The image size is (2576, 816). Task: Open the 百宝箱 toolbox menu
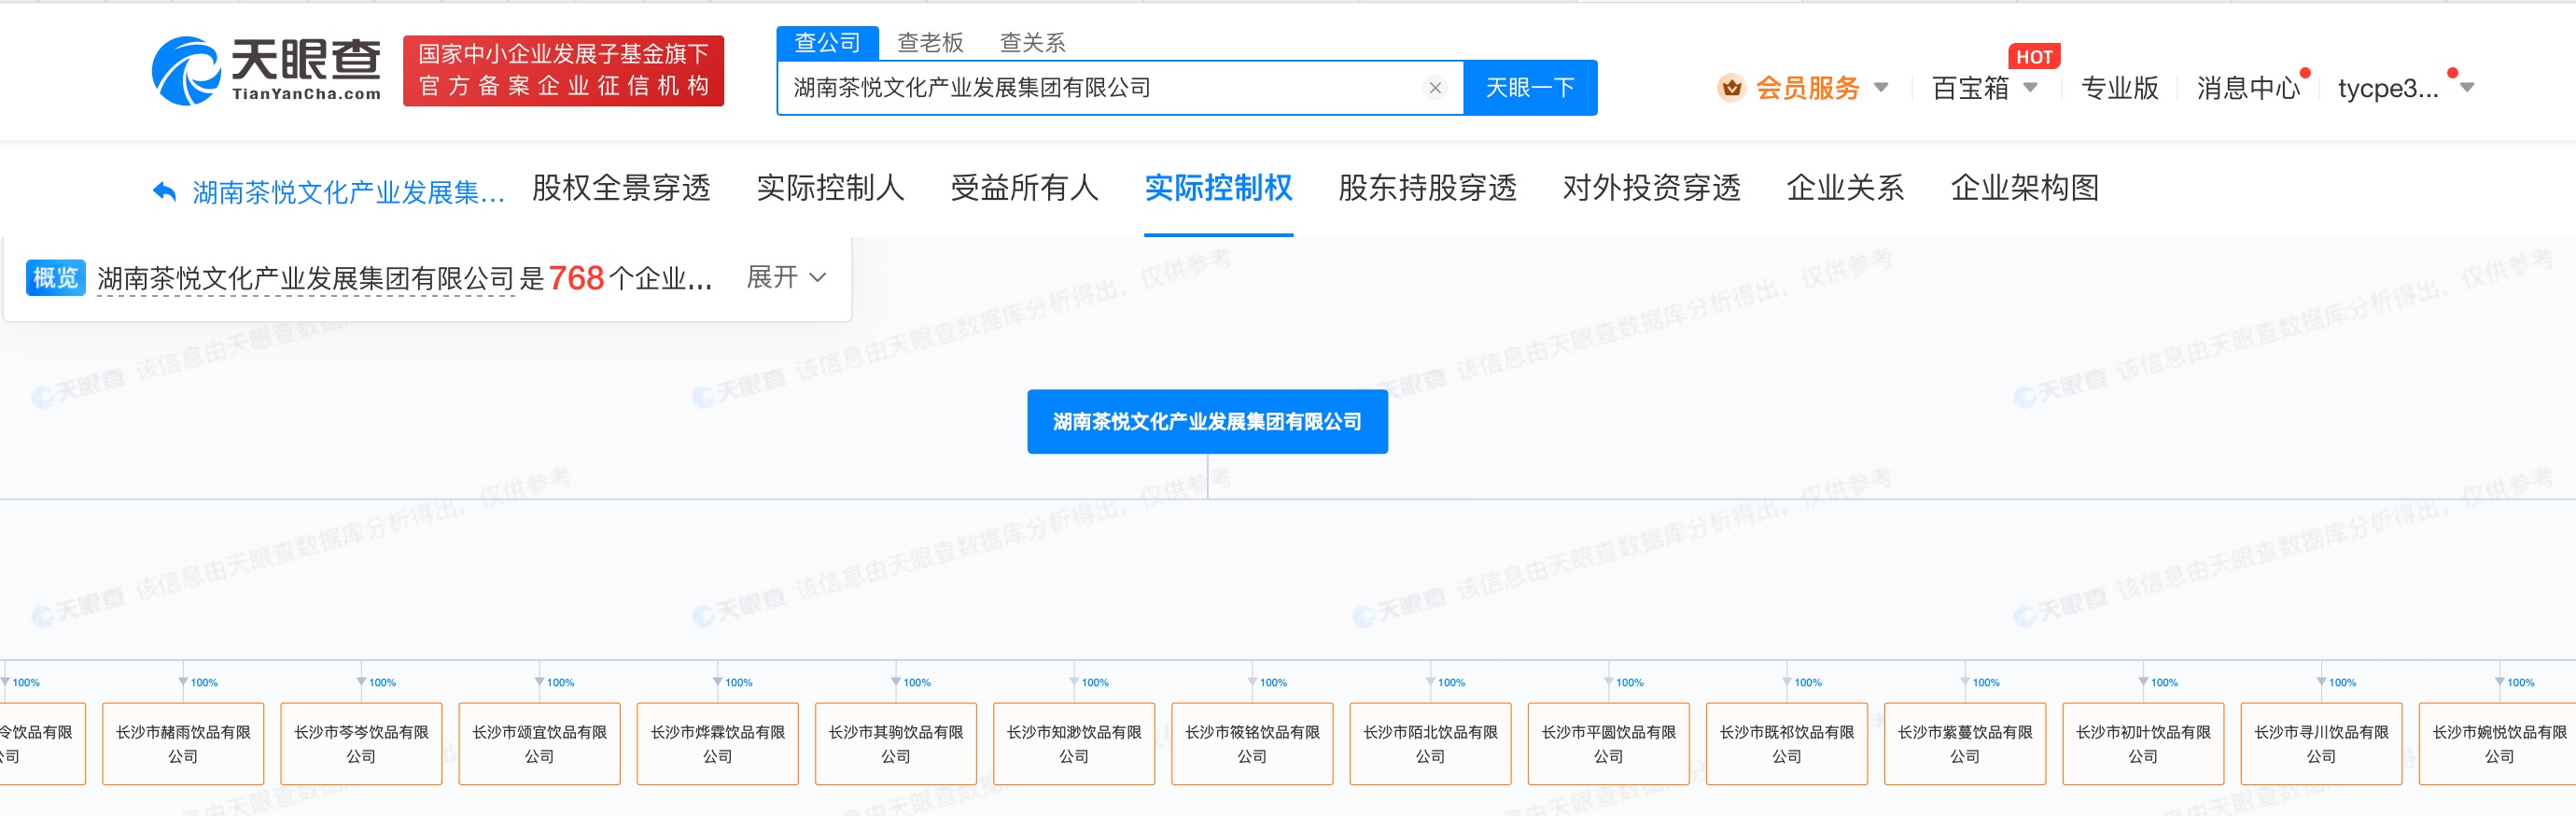pyautogui.click(x=1970, y=88)
